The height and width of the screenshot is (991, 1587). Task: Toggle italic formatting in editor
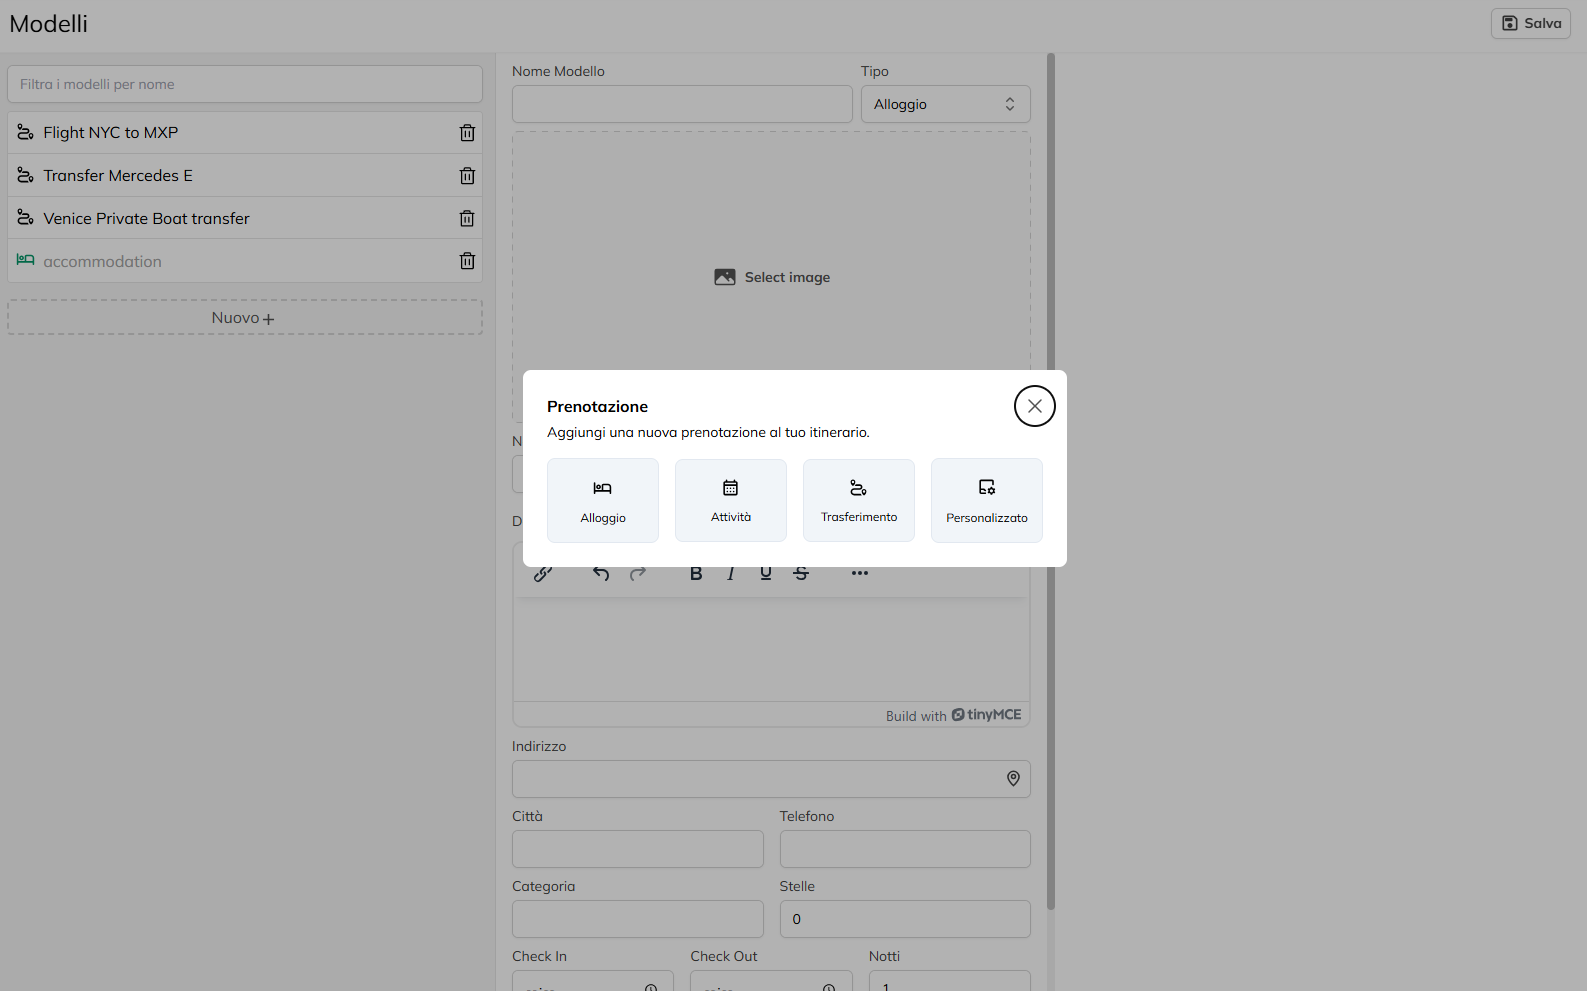tap(731, 574)
